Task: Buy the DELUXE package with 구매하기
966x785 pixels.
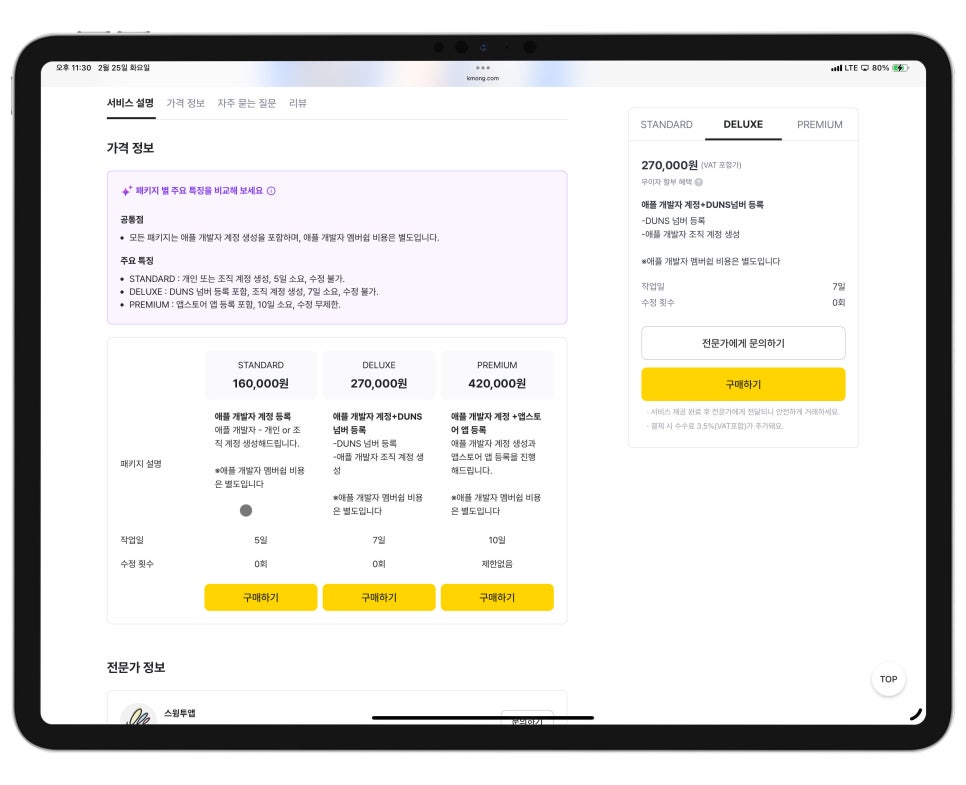Action: point(379,598)
